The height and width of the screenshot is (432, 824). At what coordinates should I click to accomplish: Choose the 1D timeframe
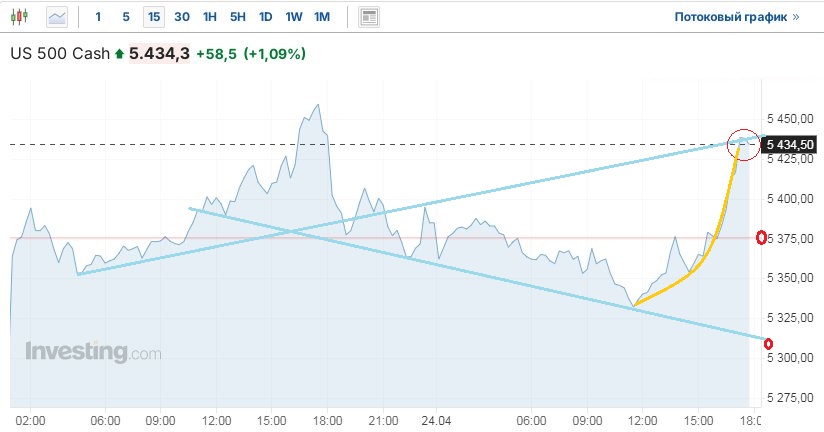[x=265, y=17]
